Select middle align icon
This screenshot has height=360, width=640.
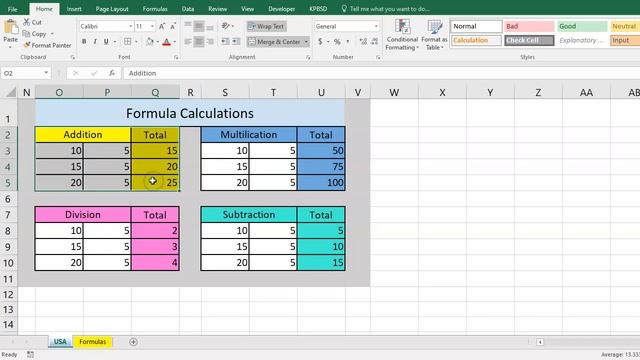[x=199, y=27]
